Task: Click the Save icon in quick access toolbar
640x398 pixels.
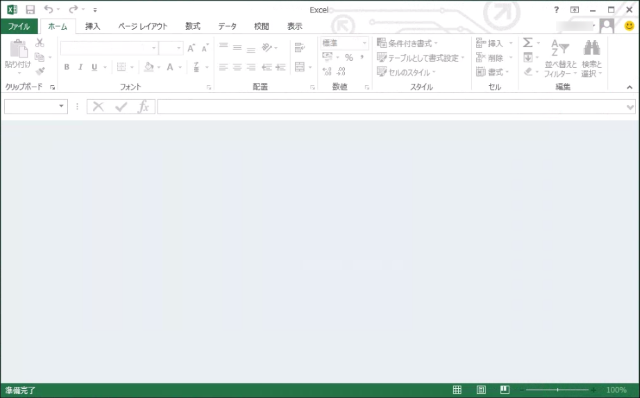Action: 30,9
